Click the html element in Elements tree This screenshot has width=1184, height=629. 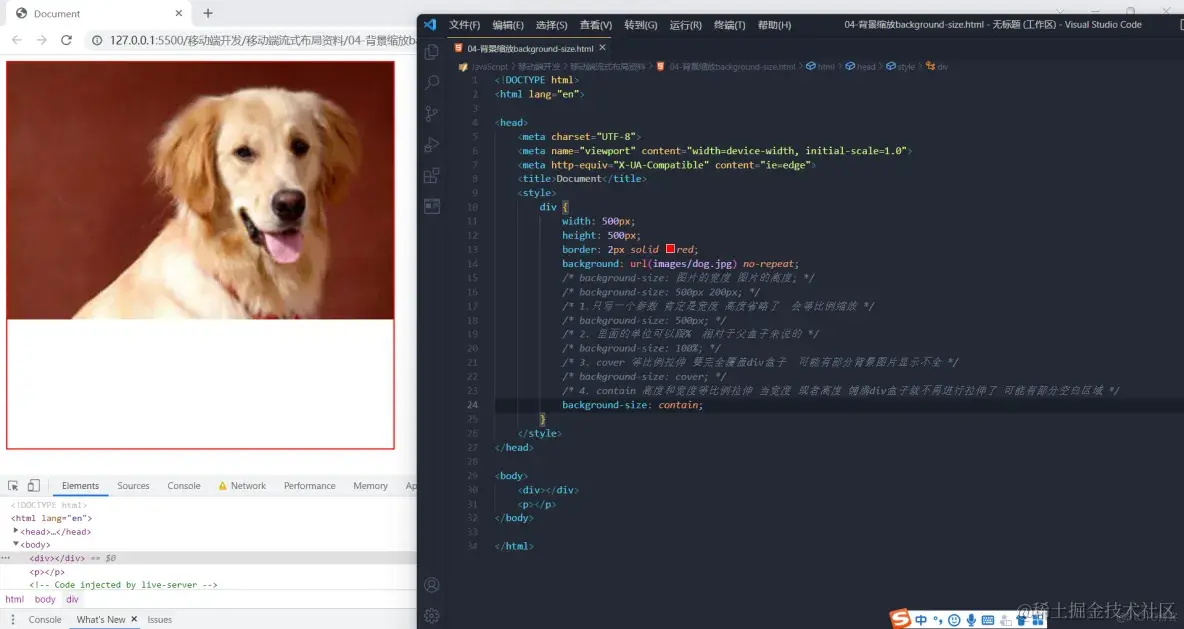click(51, 518)
